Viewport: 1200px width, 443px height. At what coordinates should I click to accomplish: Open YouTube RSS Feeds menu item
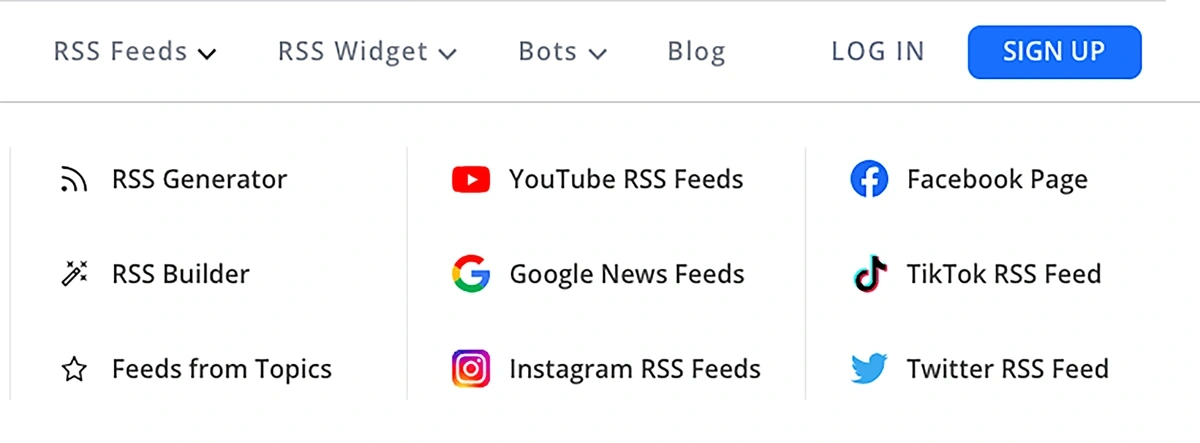point(626,180)
